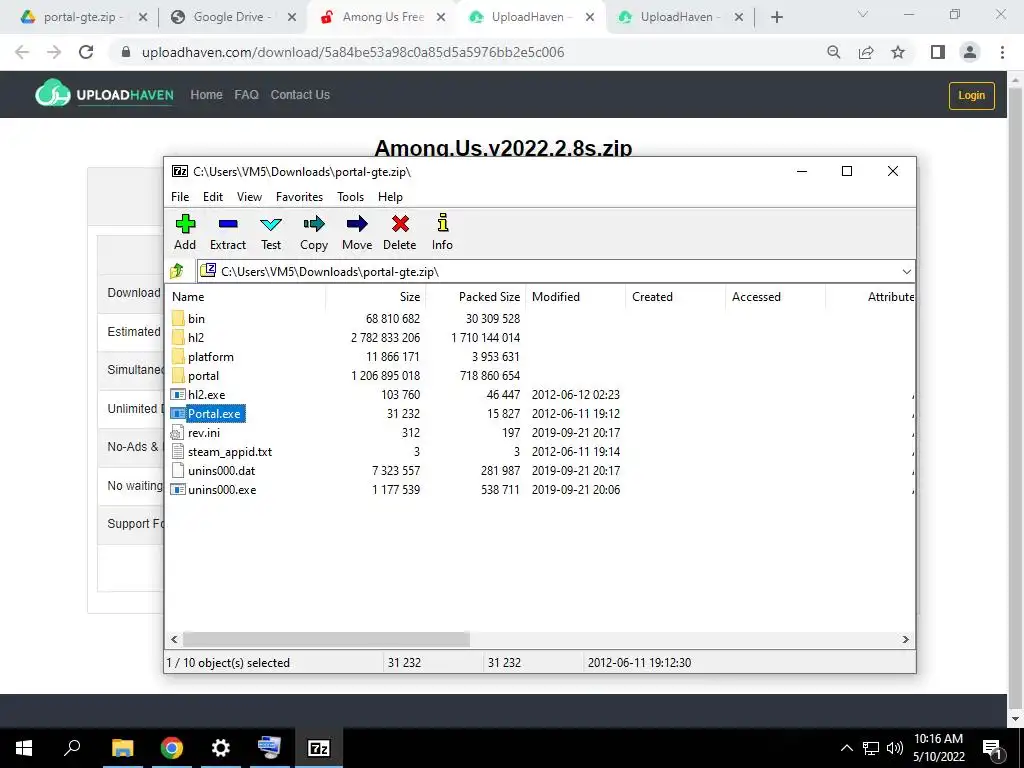Sort by the Packed Size column header
Screen dimensions: 1024x768
[475, 296]
